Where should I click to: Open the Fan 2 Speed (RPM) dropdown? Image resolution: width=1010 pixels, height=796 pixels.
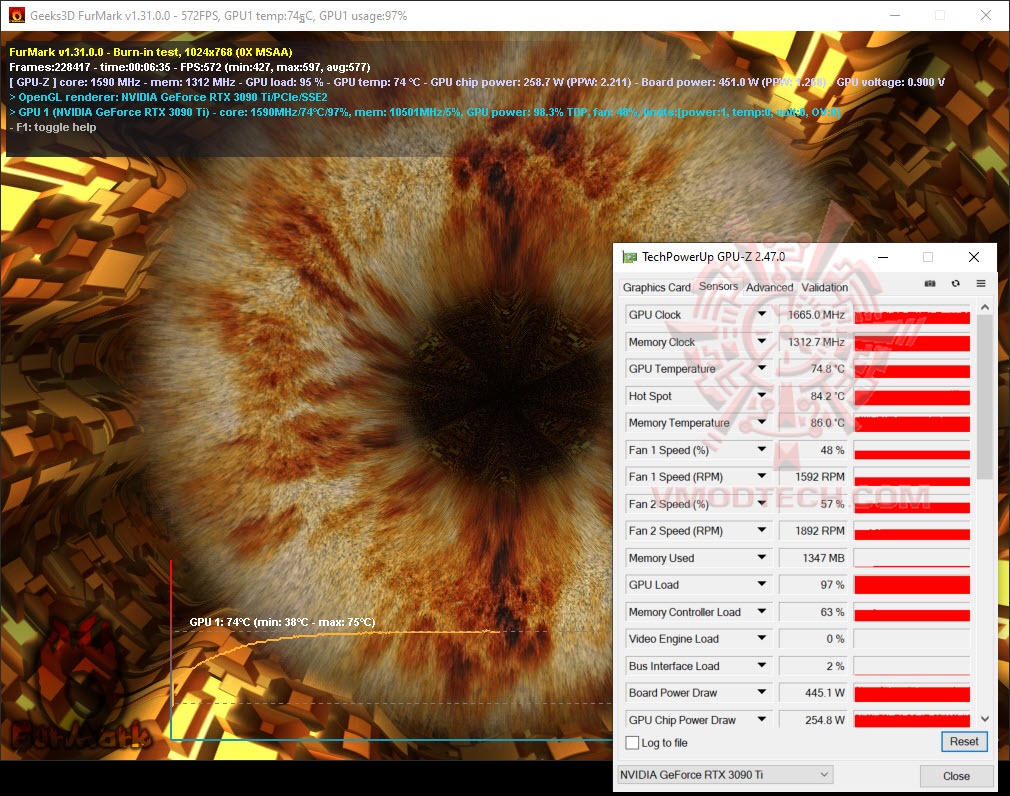(761, 531)
